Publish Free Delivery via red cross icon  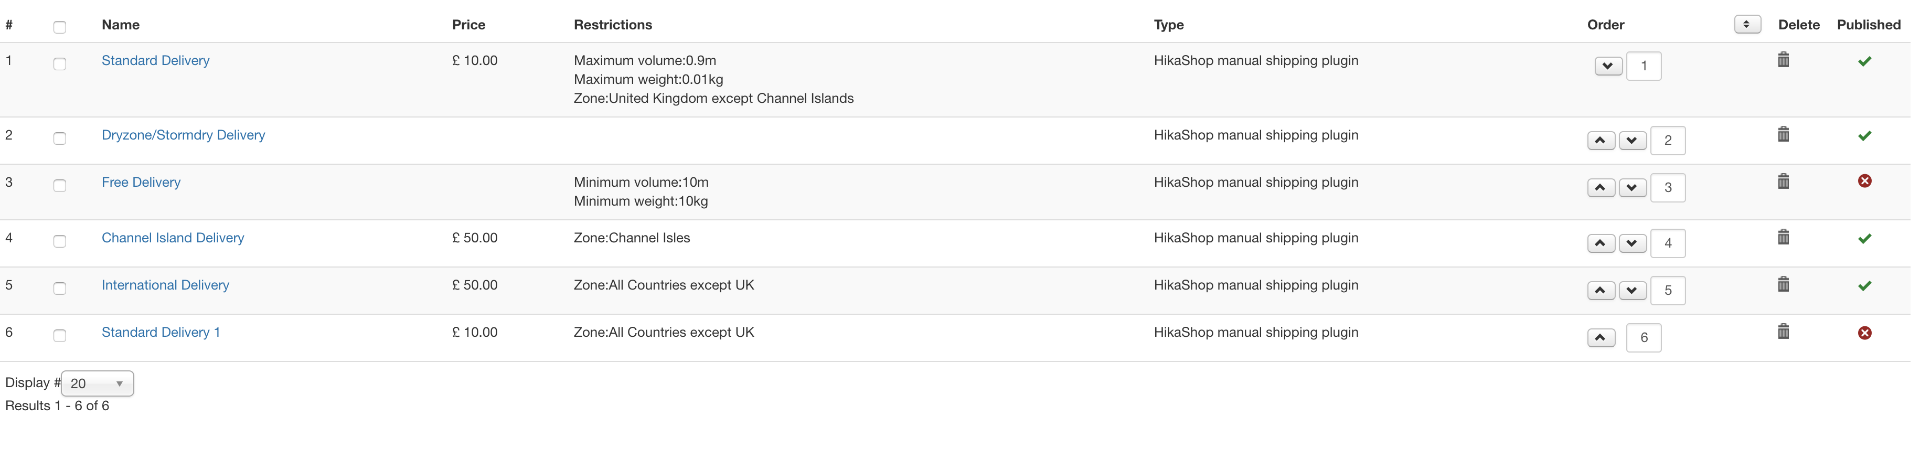tap(1865, 182)
